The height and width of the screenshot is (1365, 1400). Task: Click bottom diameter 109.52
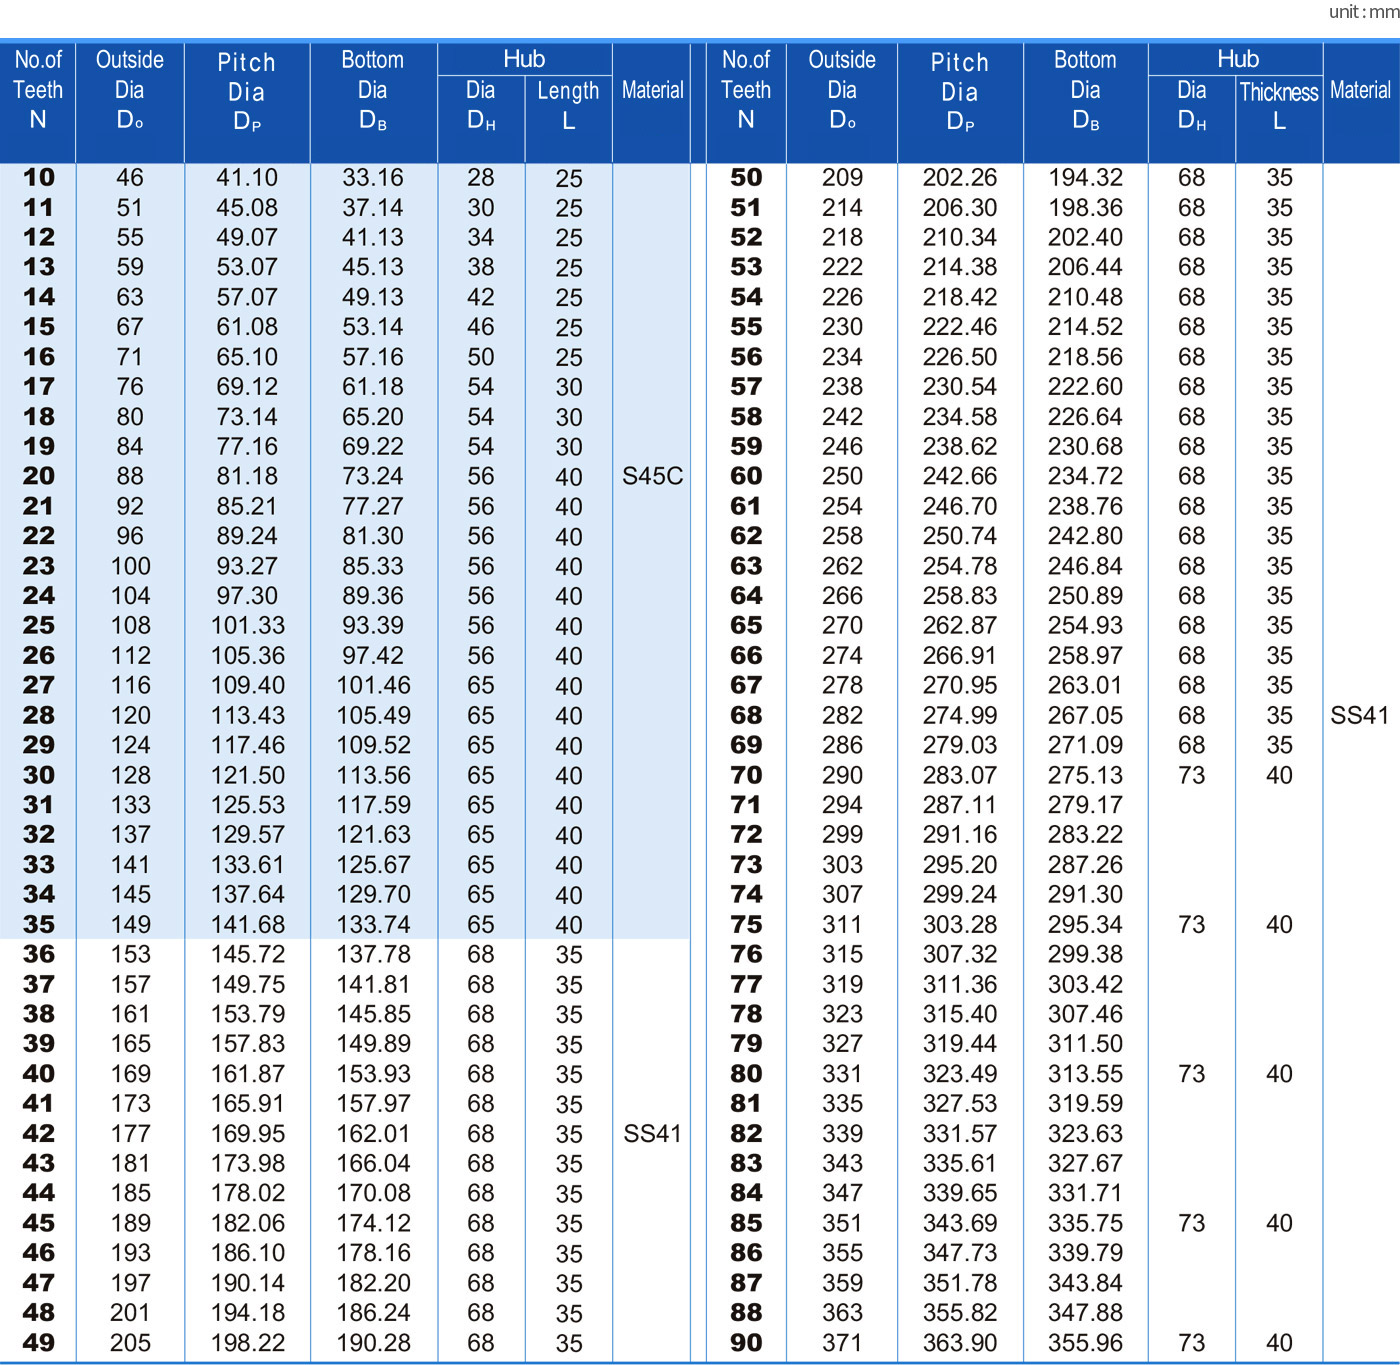373,745
